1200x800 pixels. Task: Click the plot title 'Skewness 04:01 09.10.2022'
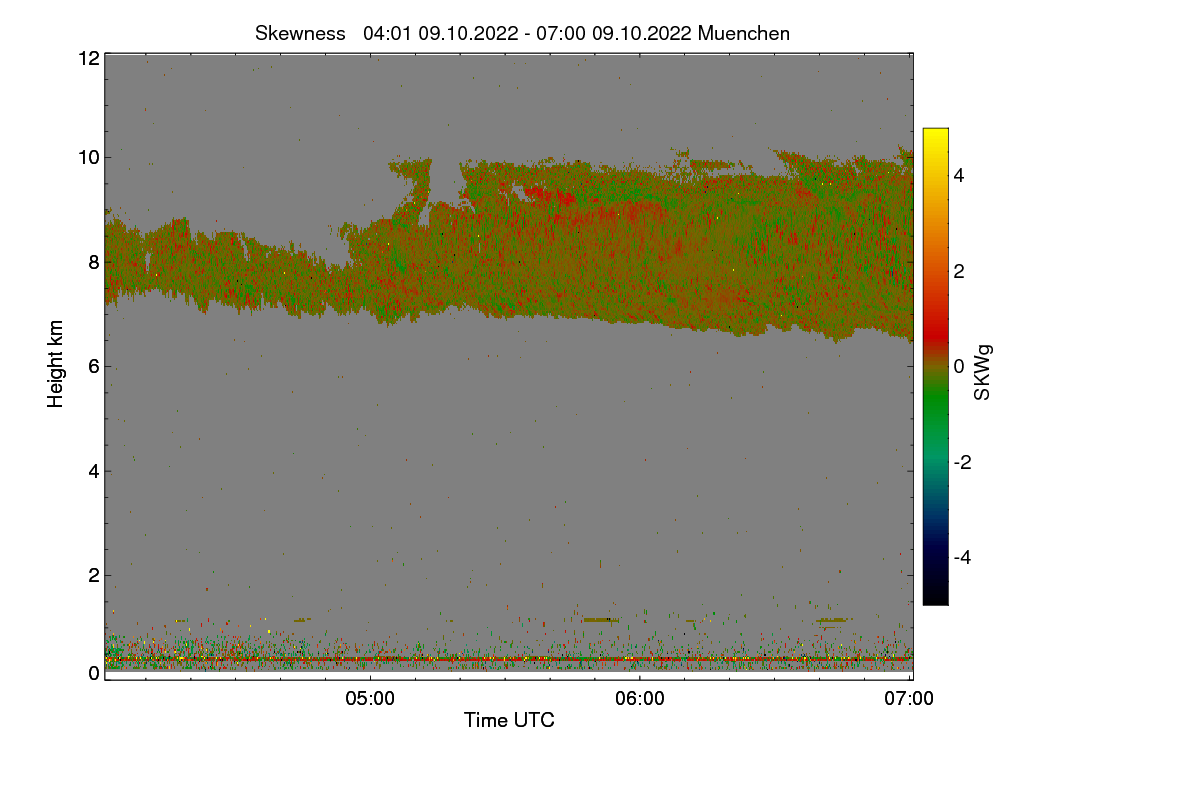(522, 33)
